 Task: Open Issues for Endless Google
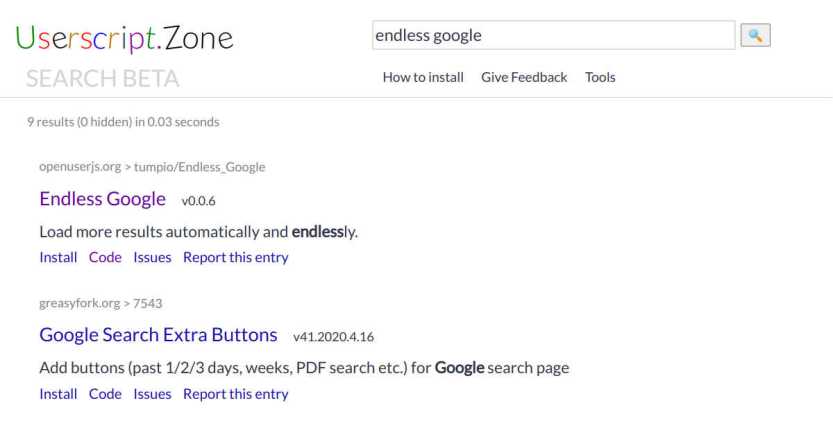(x=152, y=257)
